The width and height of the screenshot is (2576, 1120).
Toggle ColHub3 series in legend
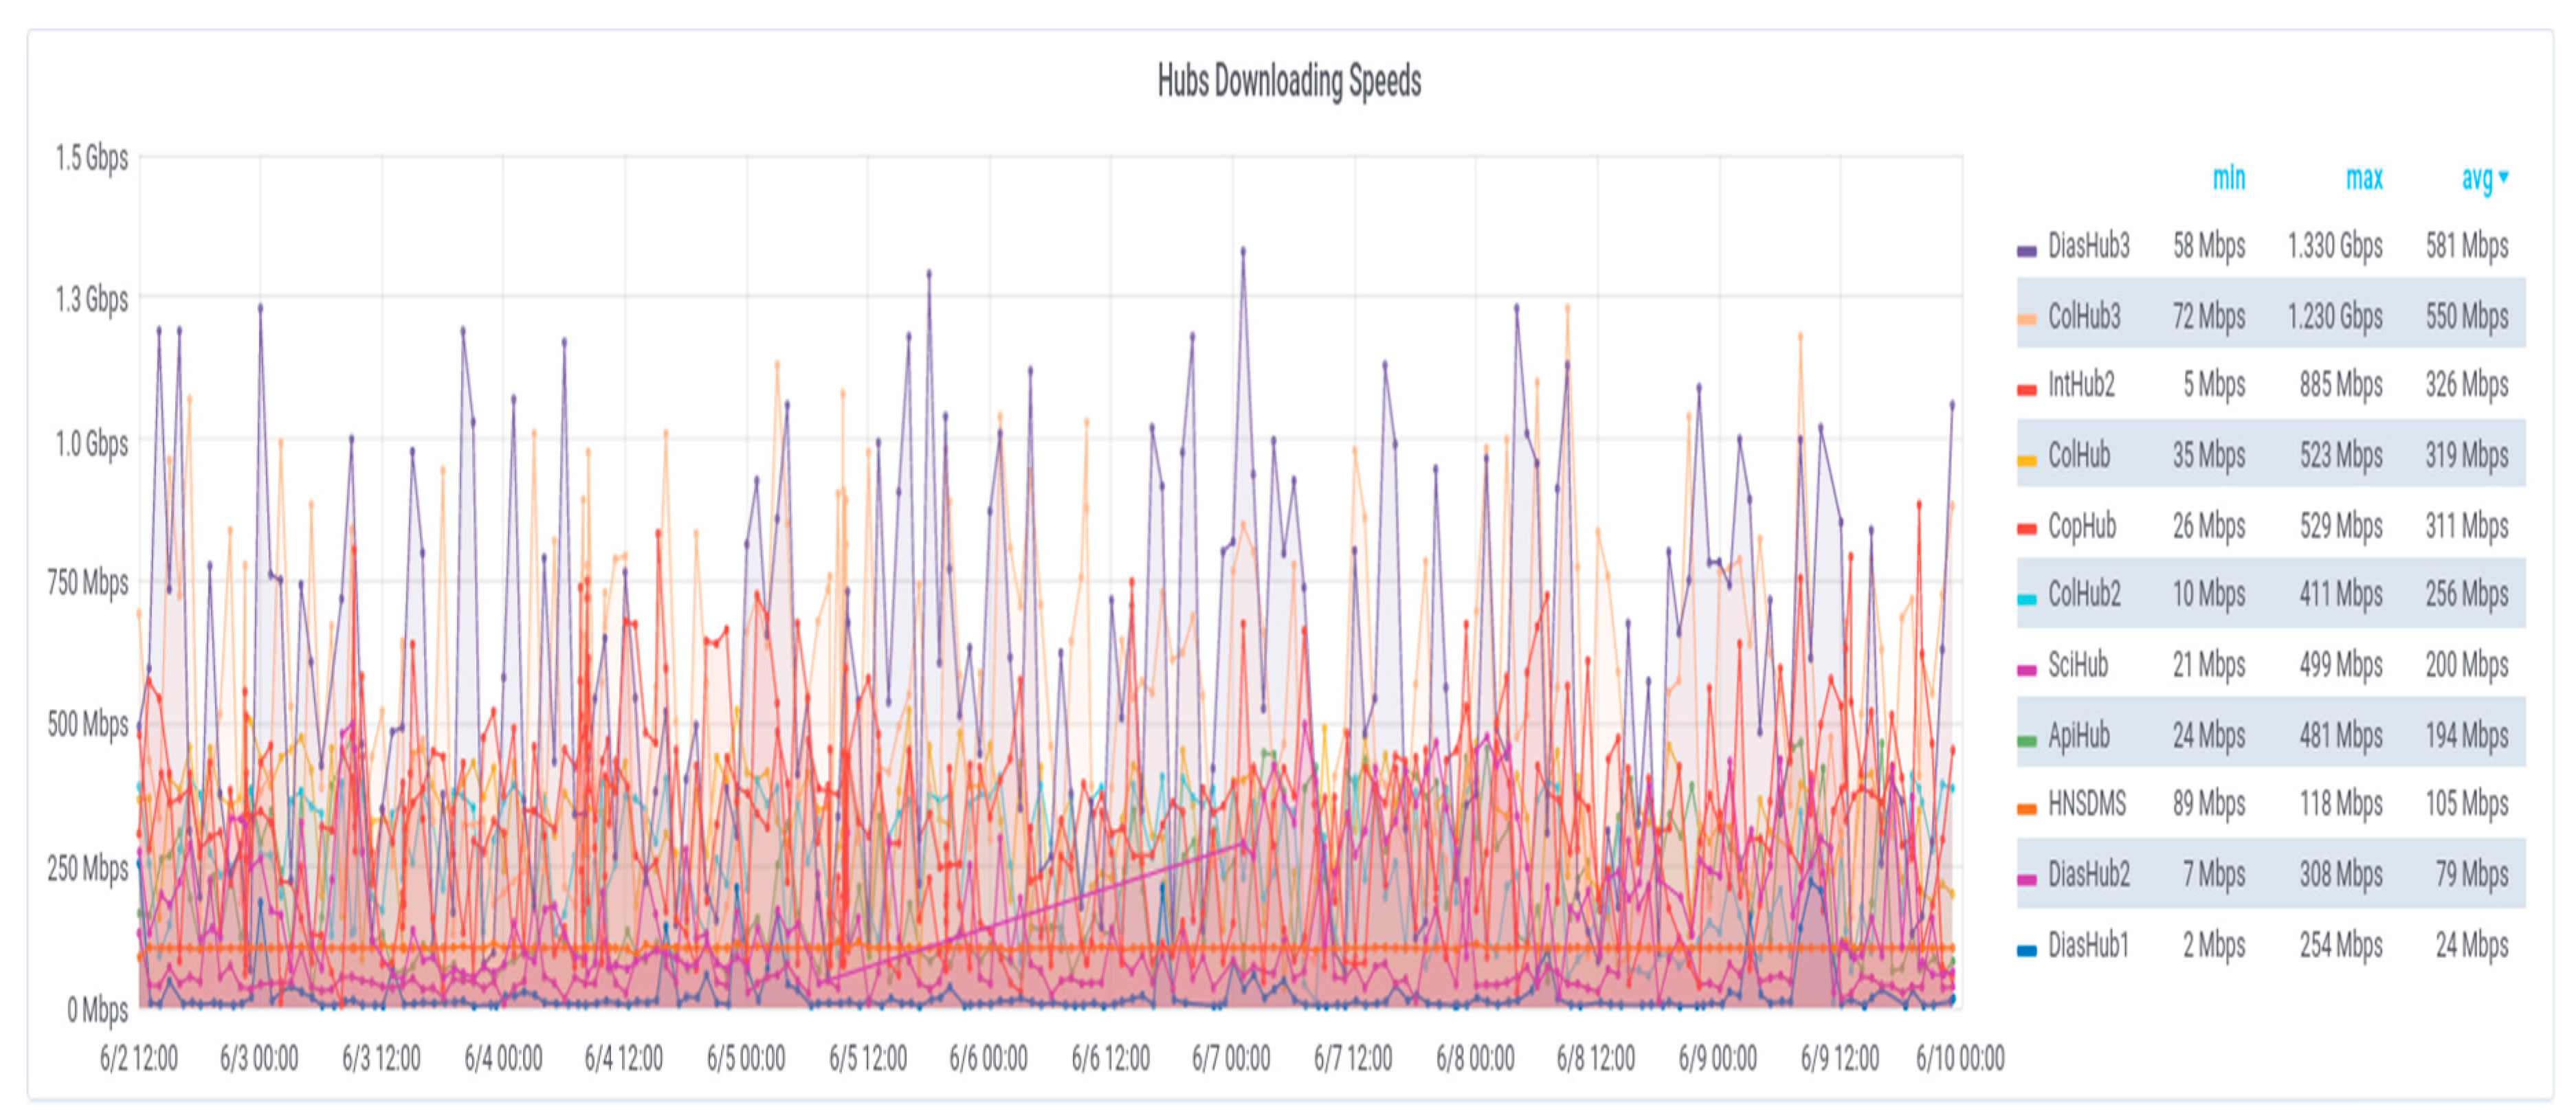[x=2084, y=316]
